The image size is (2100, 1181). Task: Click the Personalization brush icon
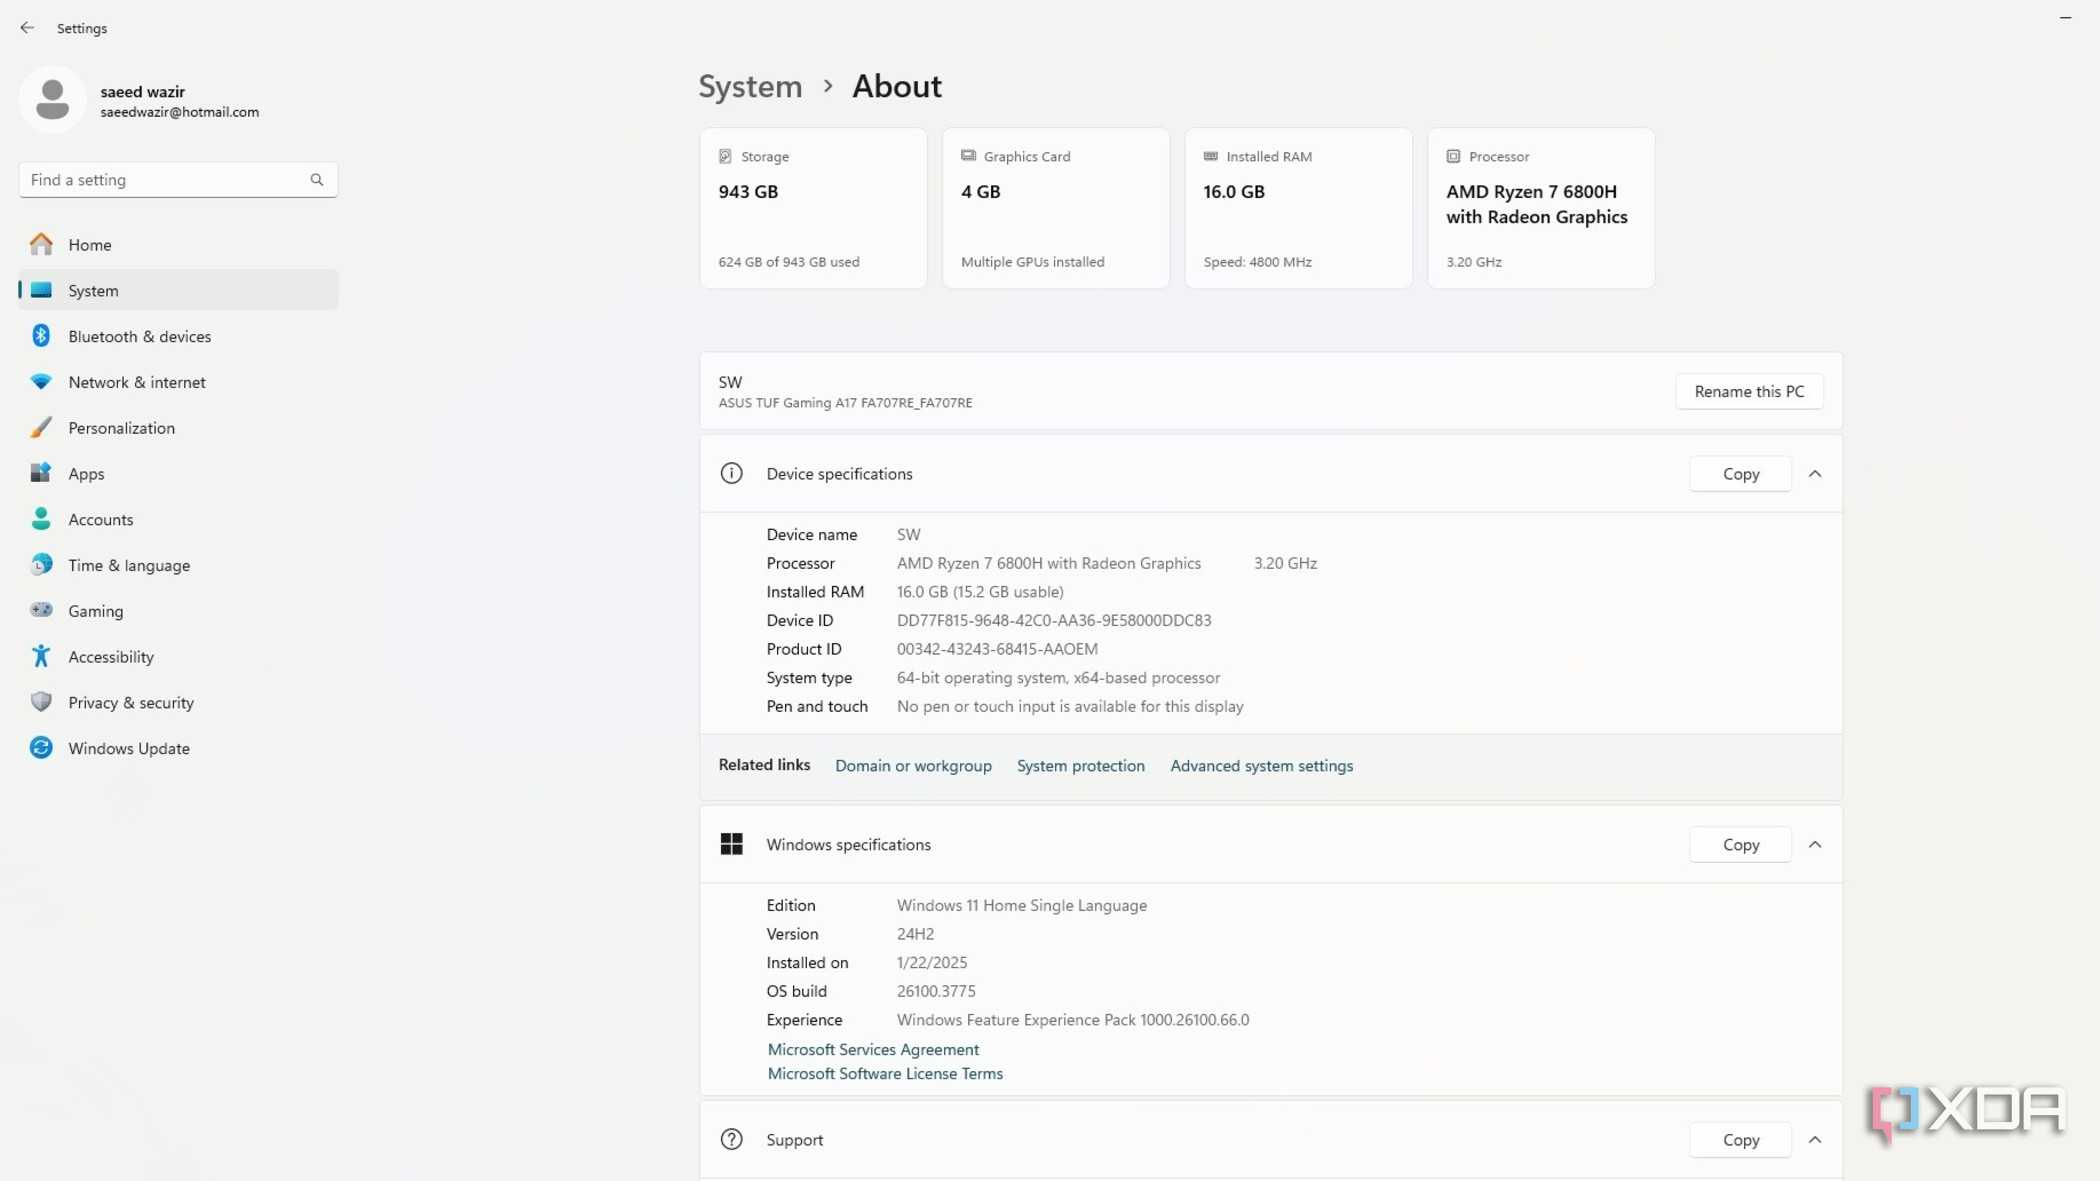[41, 428]
